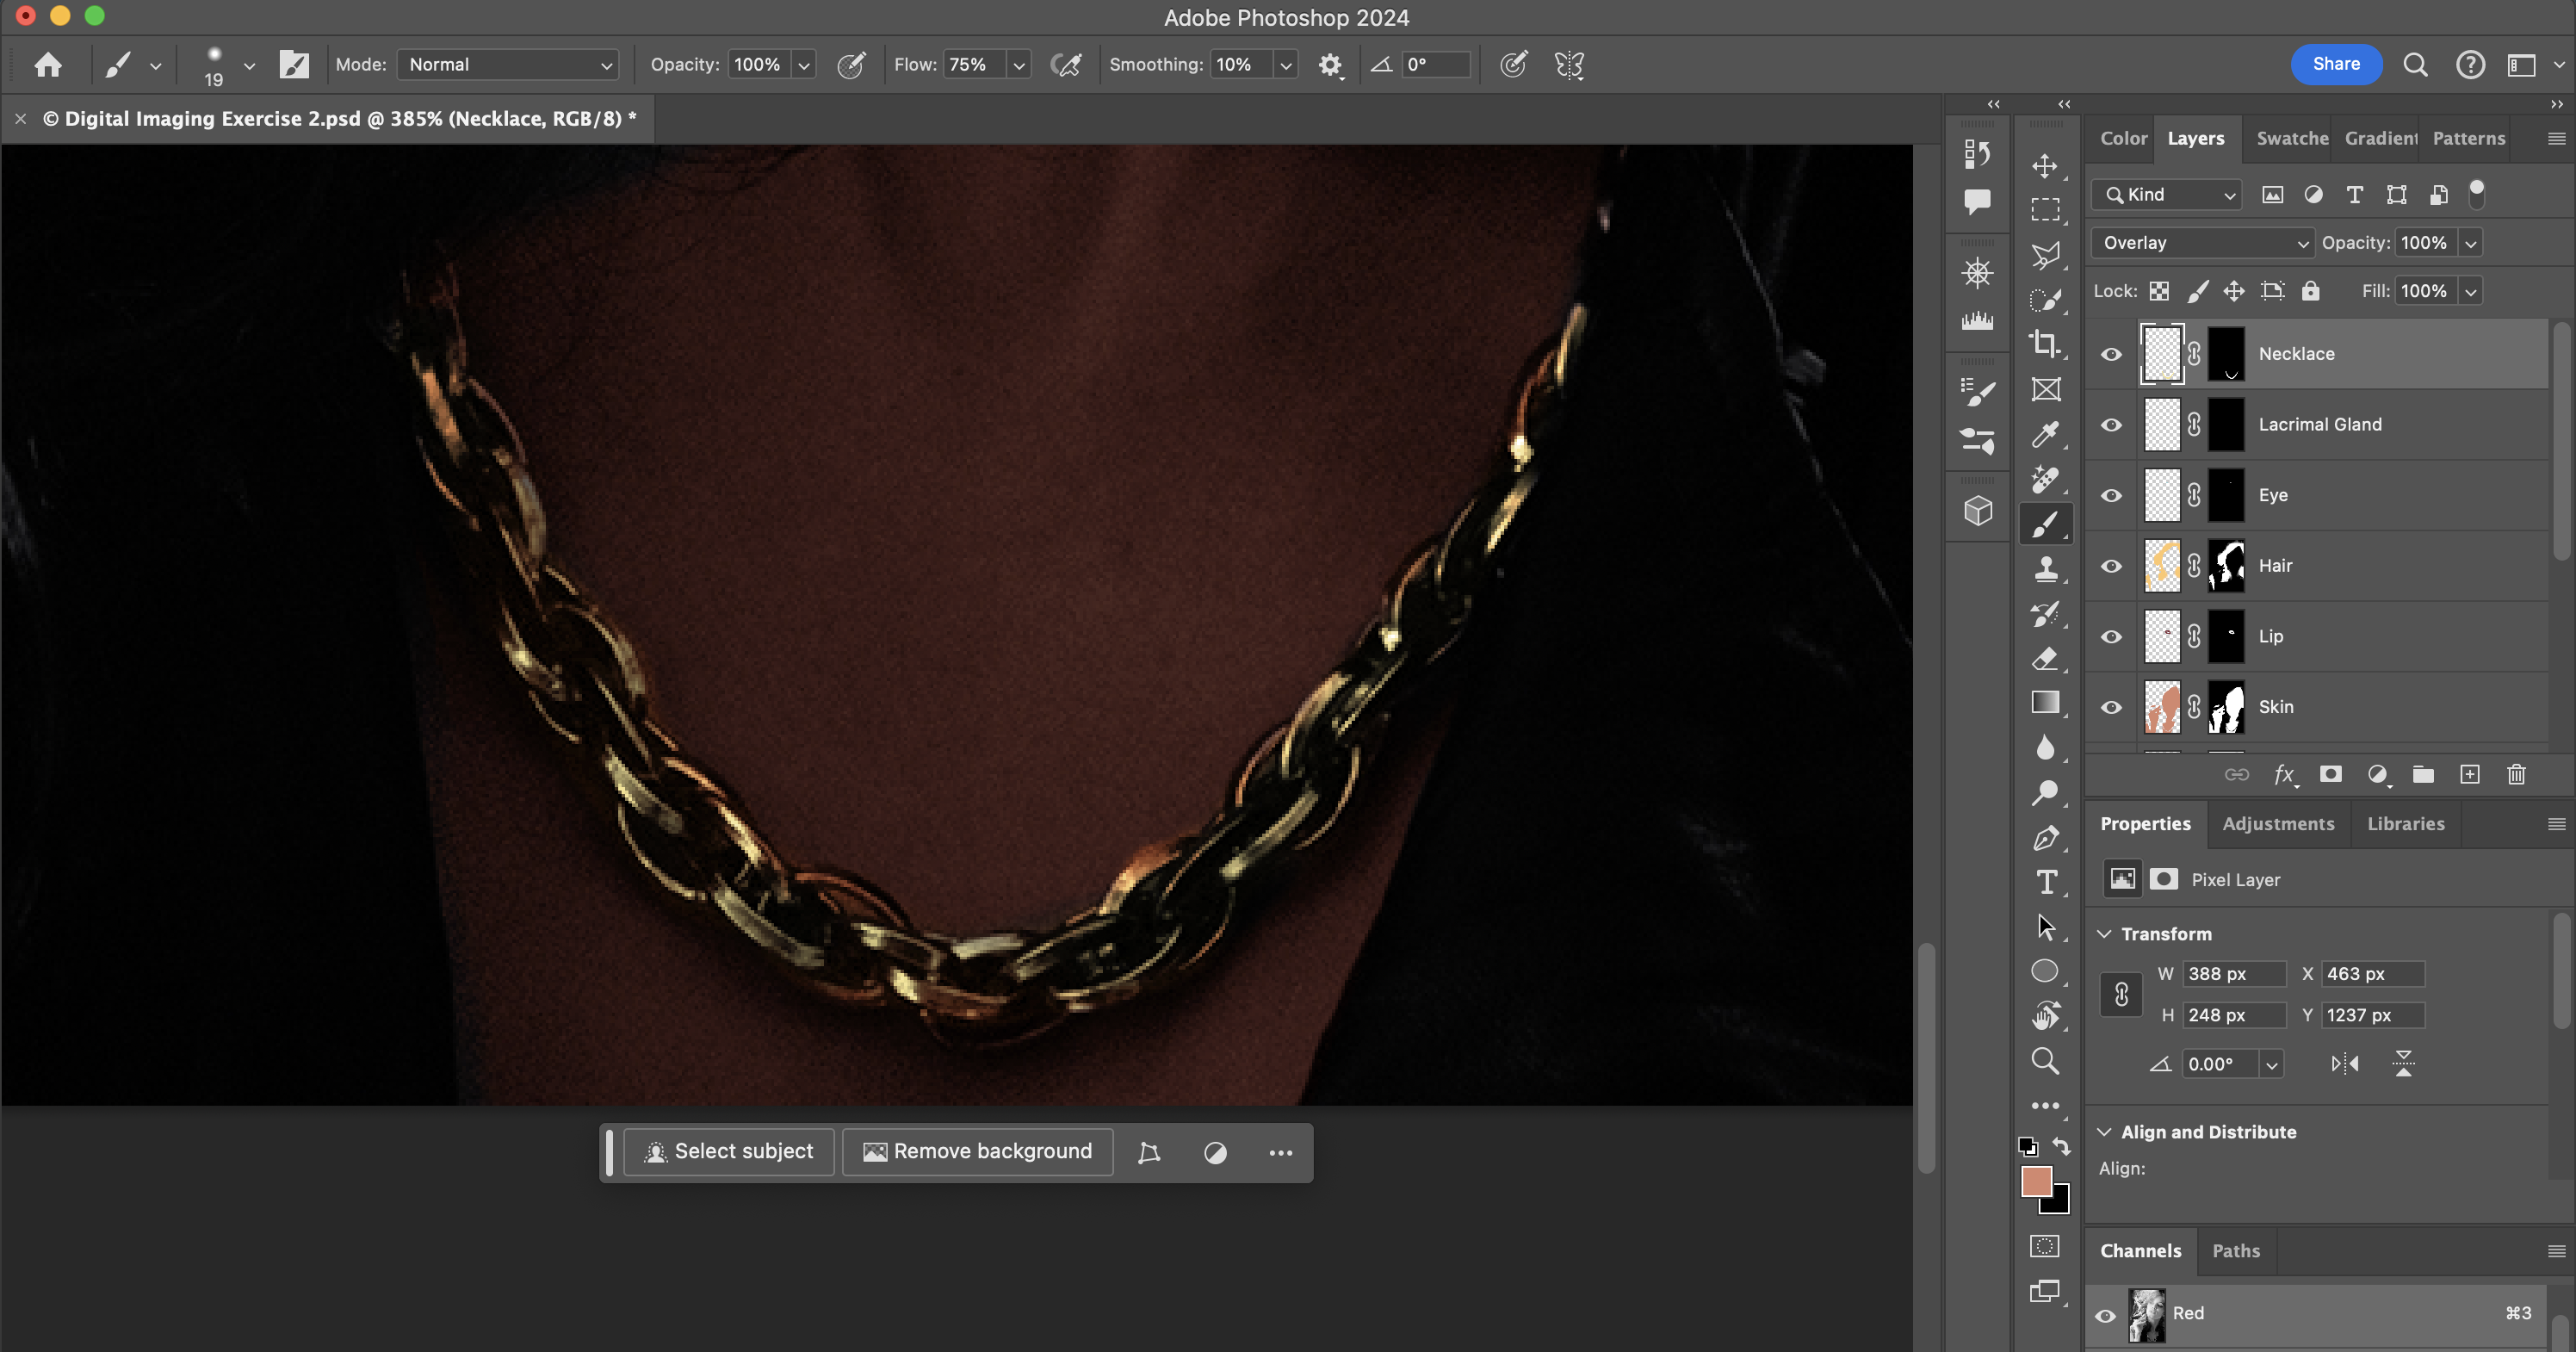This screenshot has height=1352, width=2576.
Task: Select the Crop tool
Action: pos(2045,344)
